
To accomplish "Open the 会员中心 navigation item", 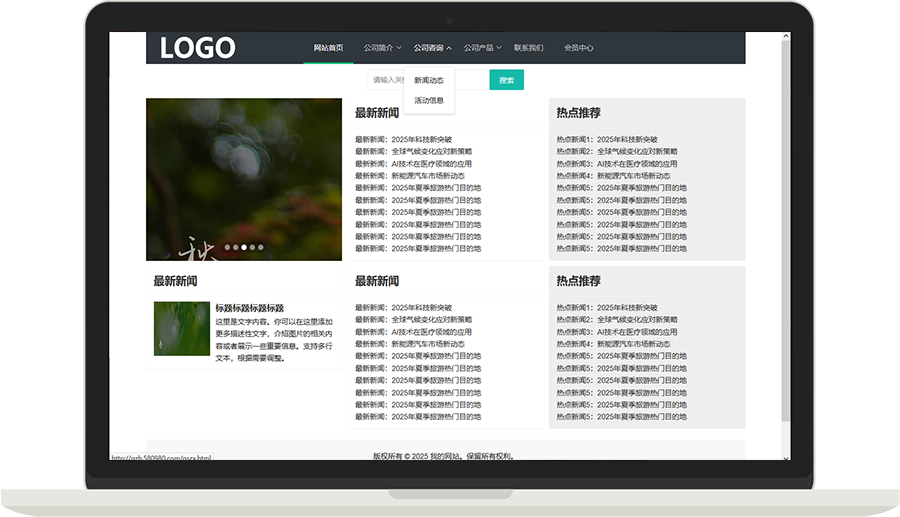I will pos(578,48).
